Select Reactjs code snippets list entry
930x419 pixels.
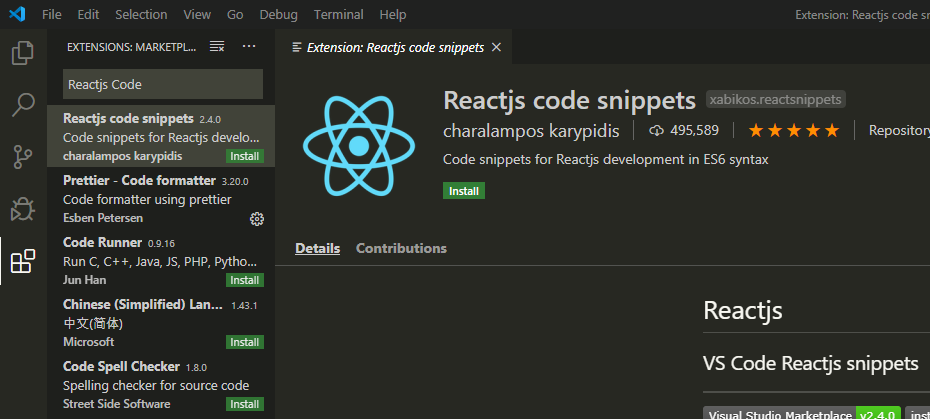click(161, 136)
